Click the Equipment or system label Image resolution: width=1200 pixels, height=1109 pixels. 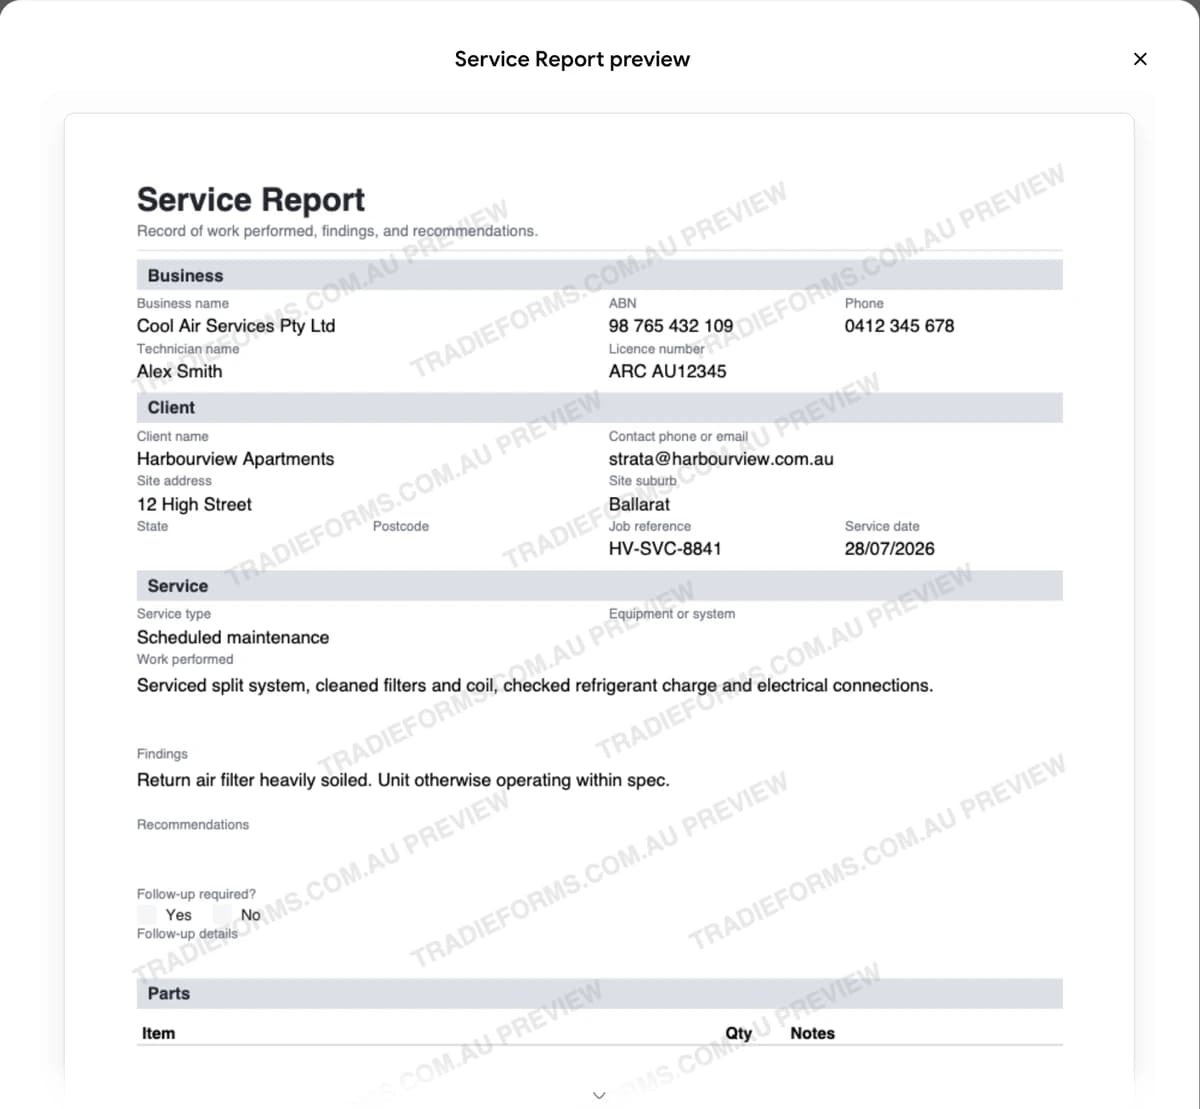(672, 614)
